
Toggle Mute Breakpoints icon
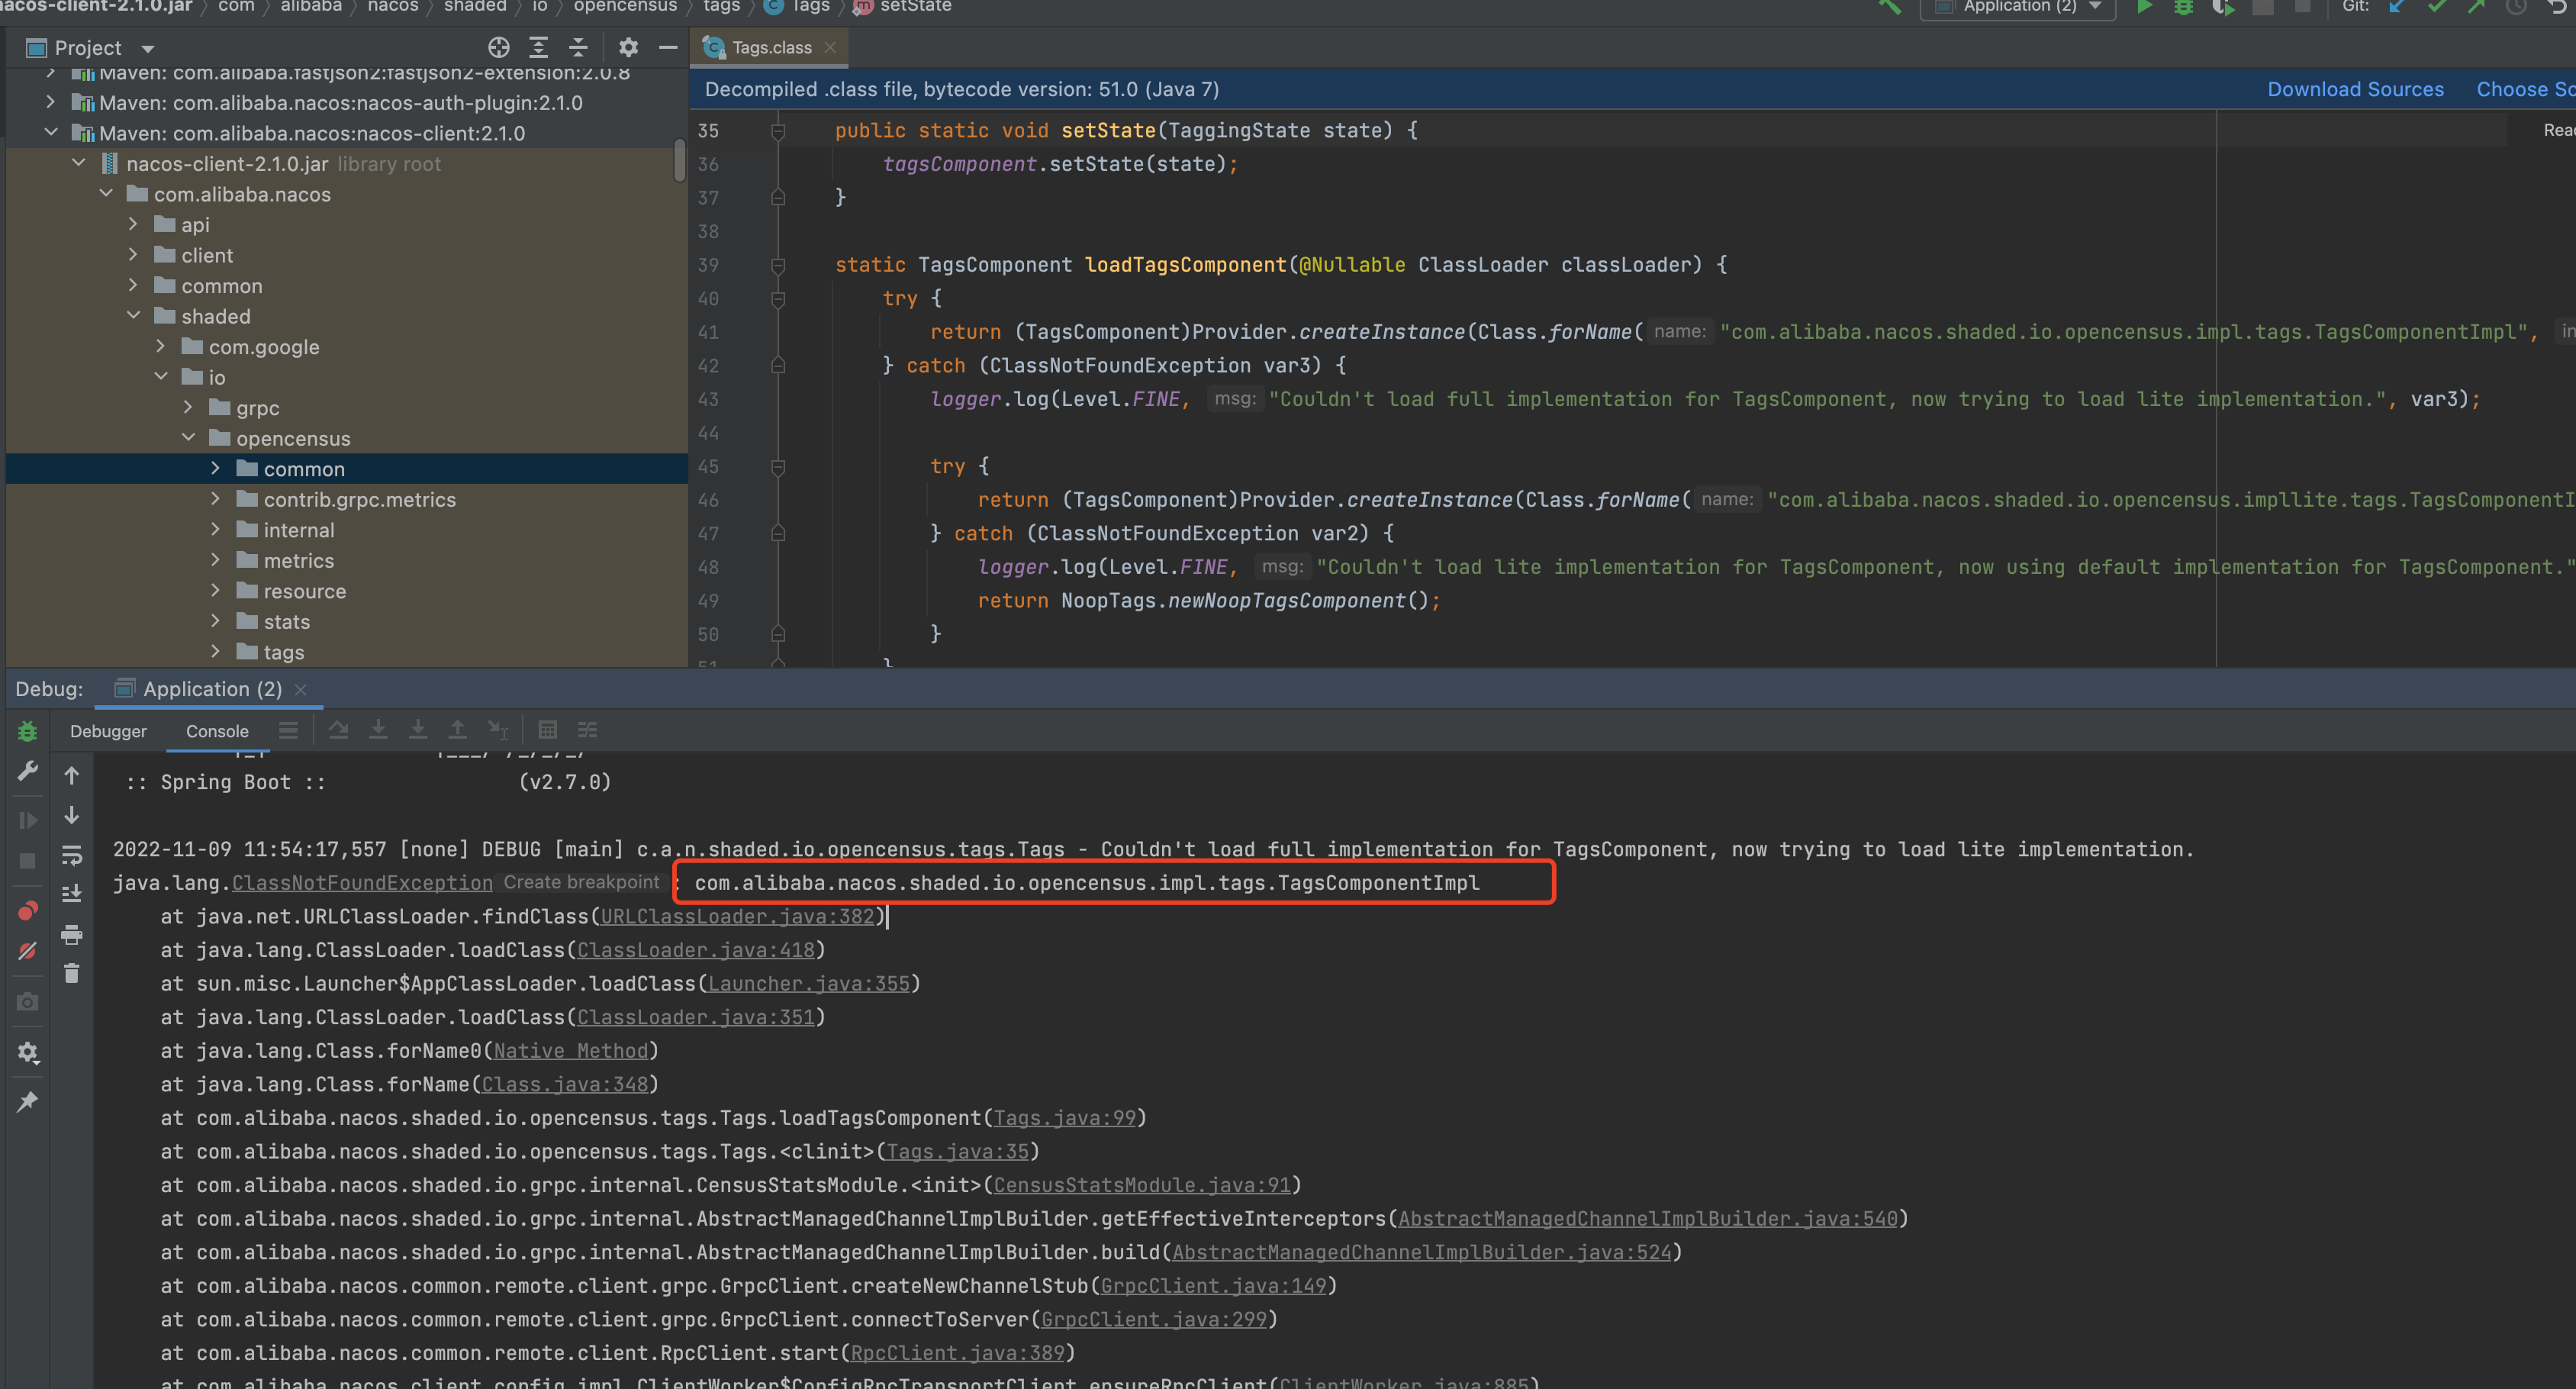[x=27, y=950]
